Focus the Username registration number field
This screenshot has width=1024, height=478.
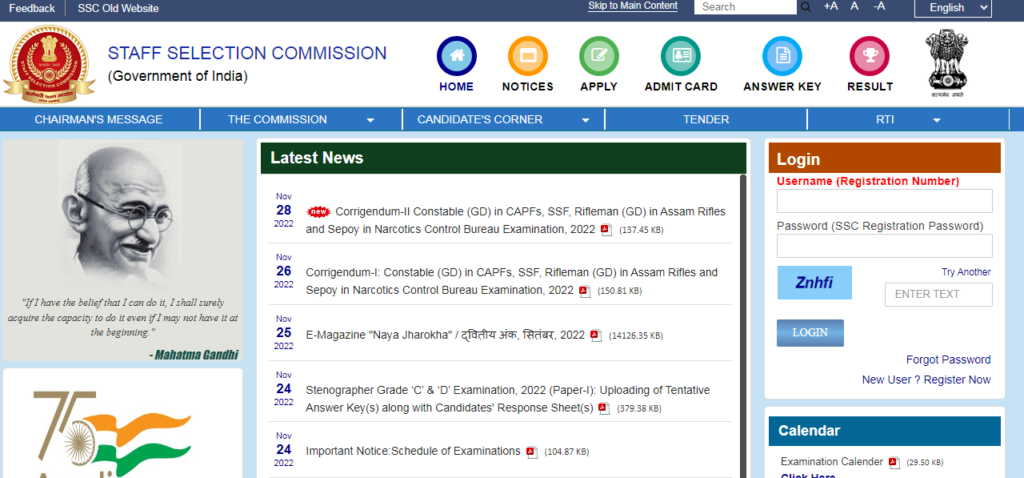[884, 201]
